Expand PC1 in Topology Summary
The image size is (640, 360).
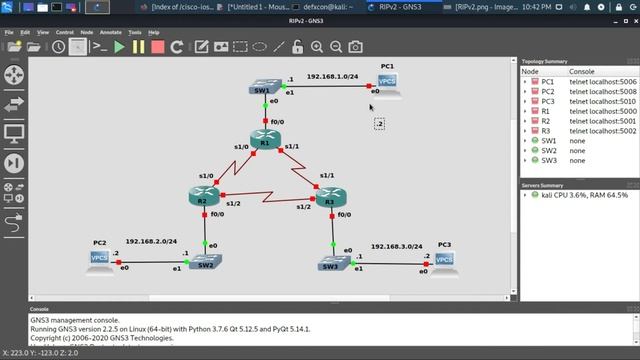tap(525, 82)
